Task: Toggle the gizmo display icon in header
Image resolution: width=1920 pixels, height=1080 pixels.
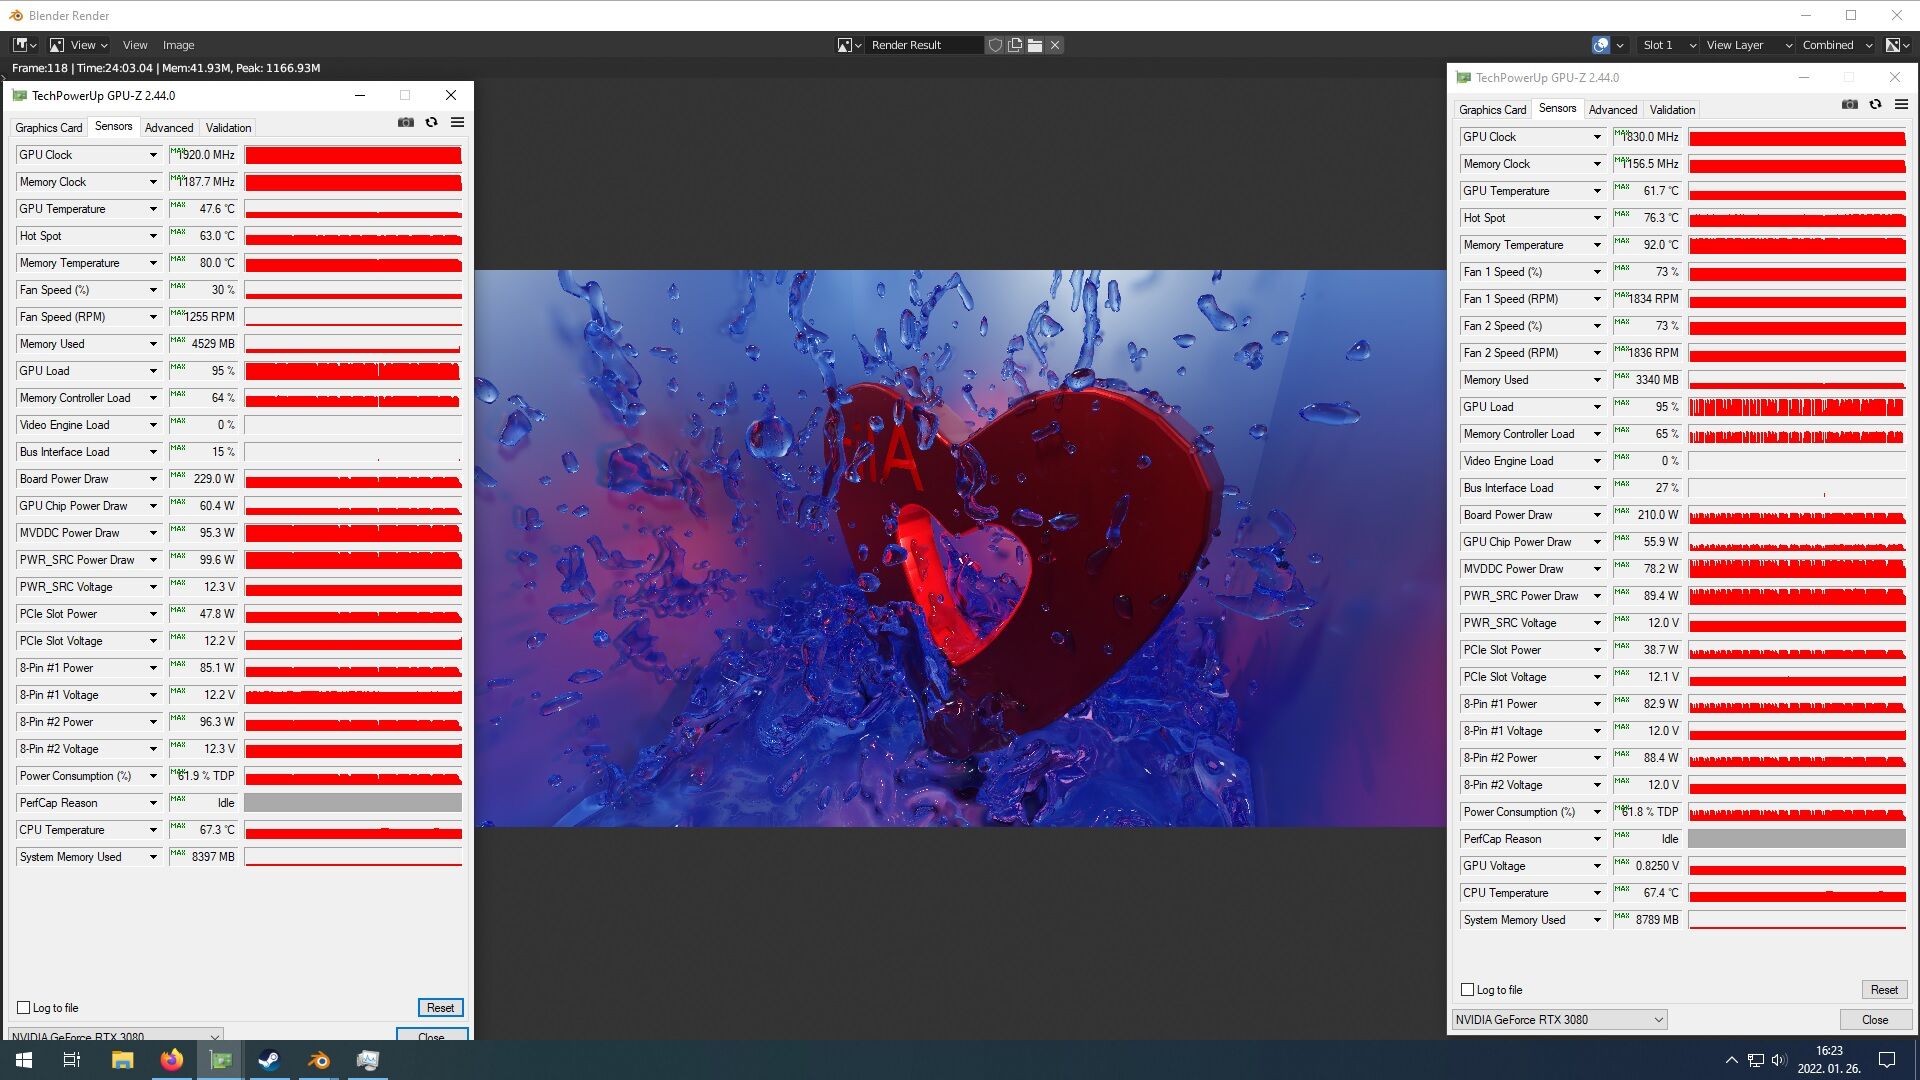Action: point(1601,45)
